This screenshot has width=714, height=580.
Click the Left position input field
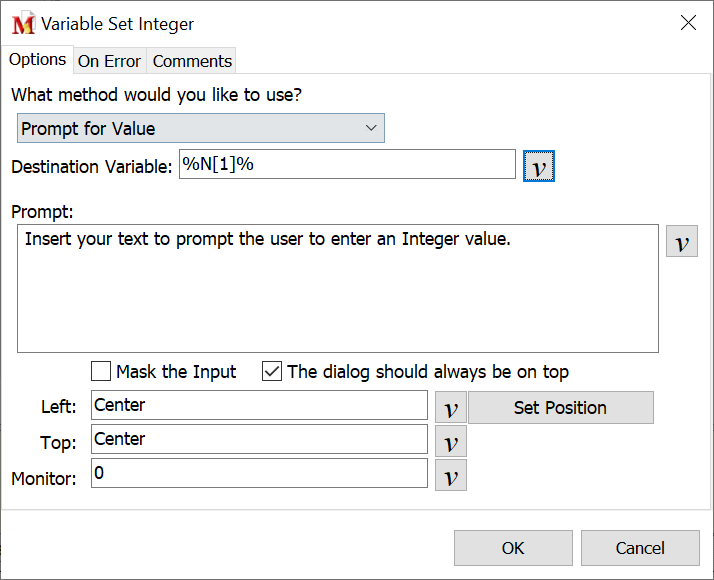click(x=259, y=405)
